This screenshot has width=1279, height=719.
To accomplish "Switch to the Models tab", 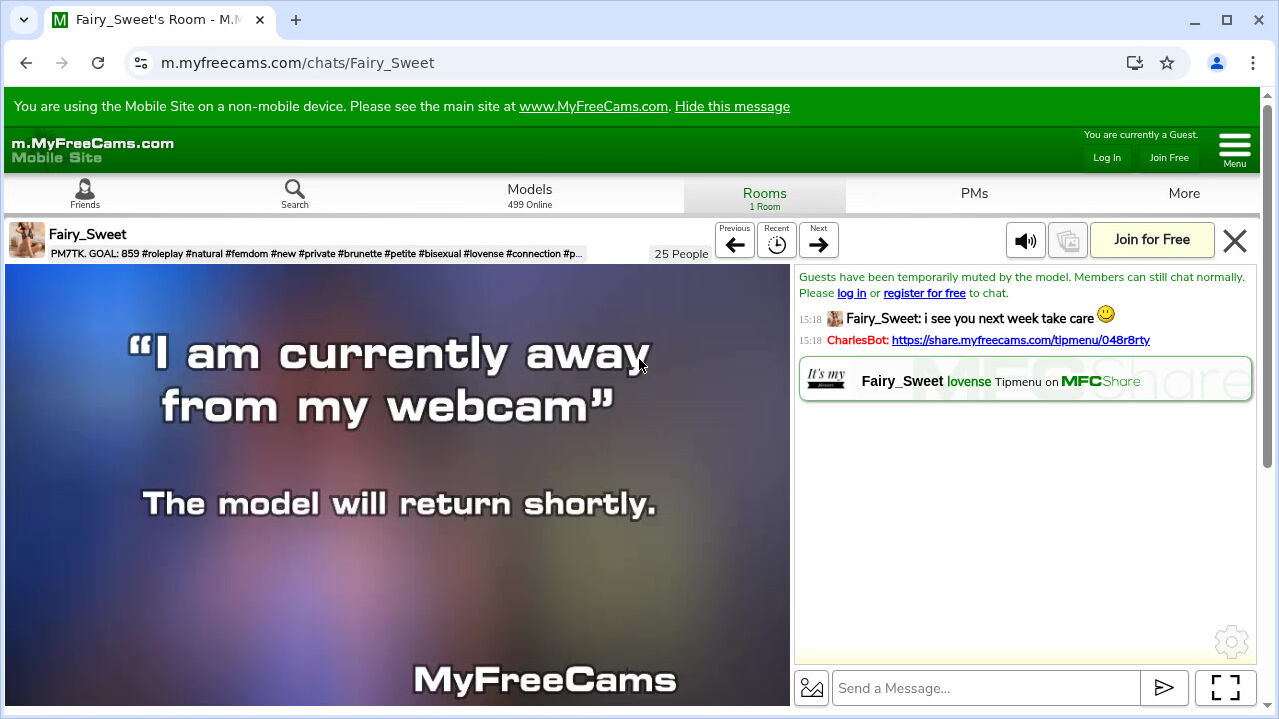I will pos(529,194).
